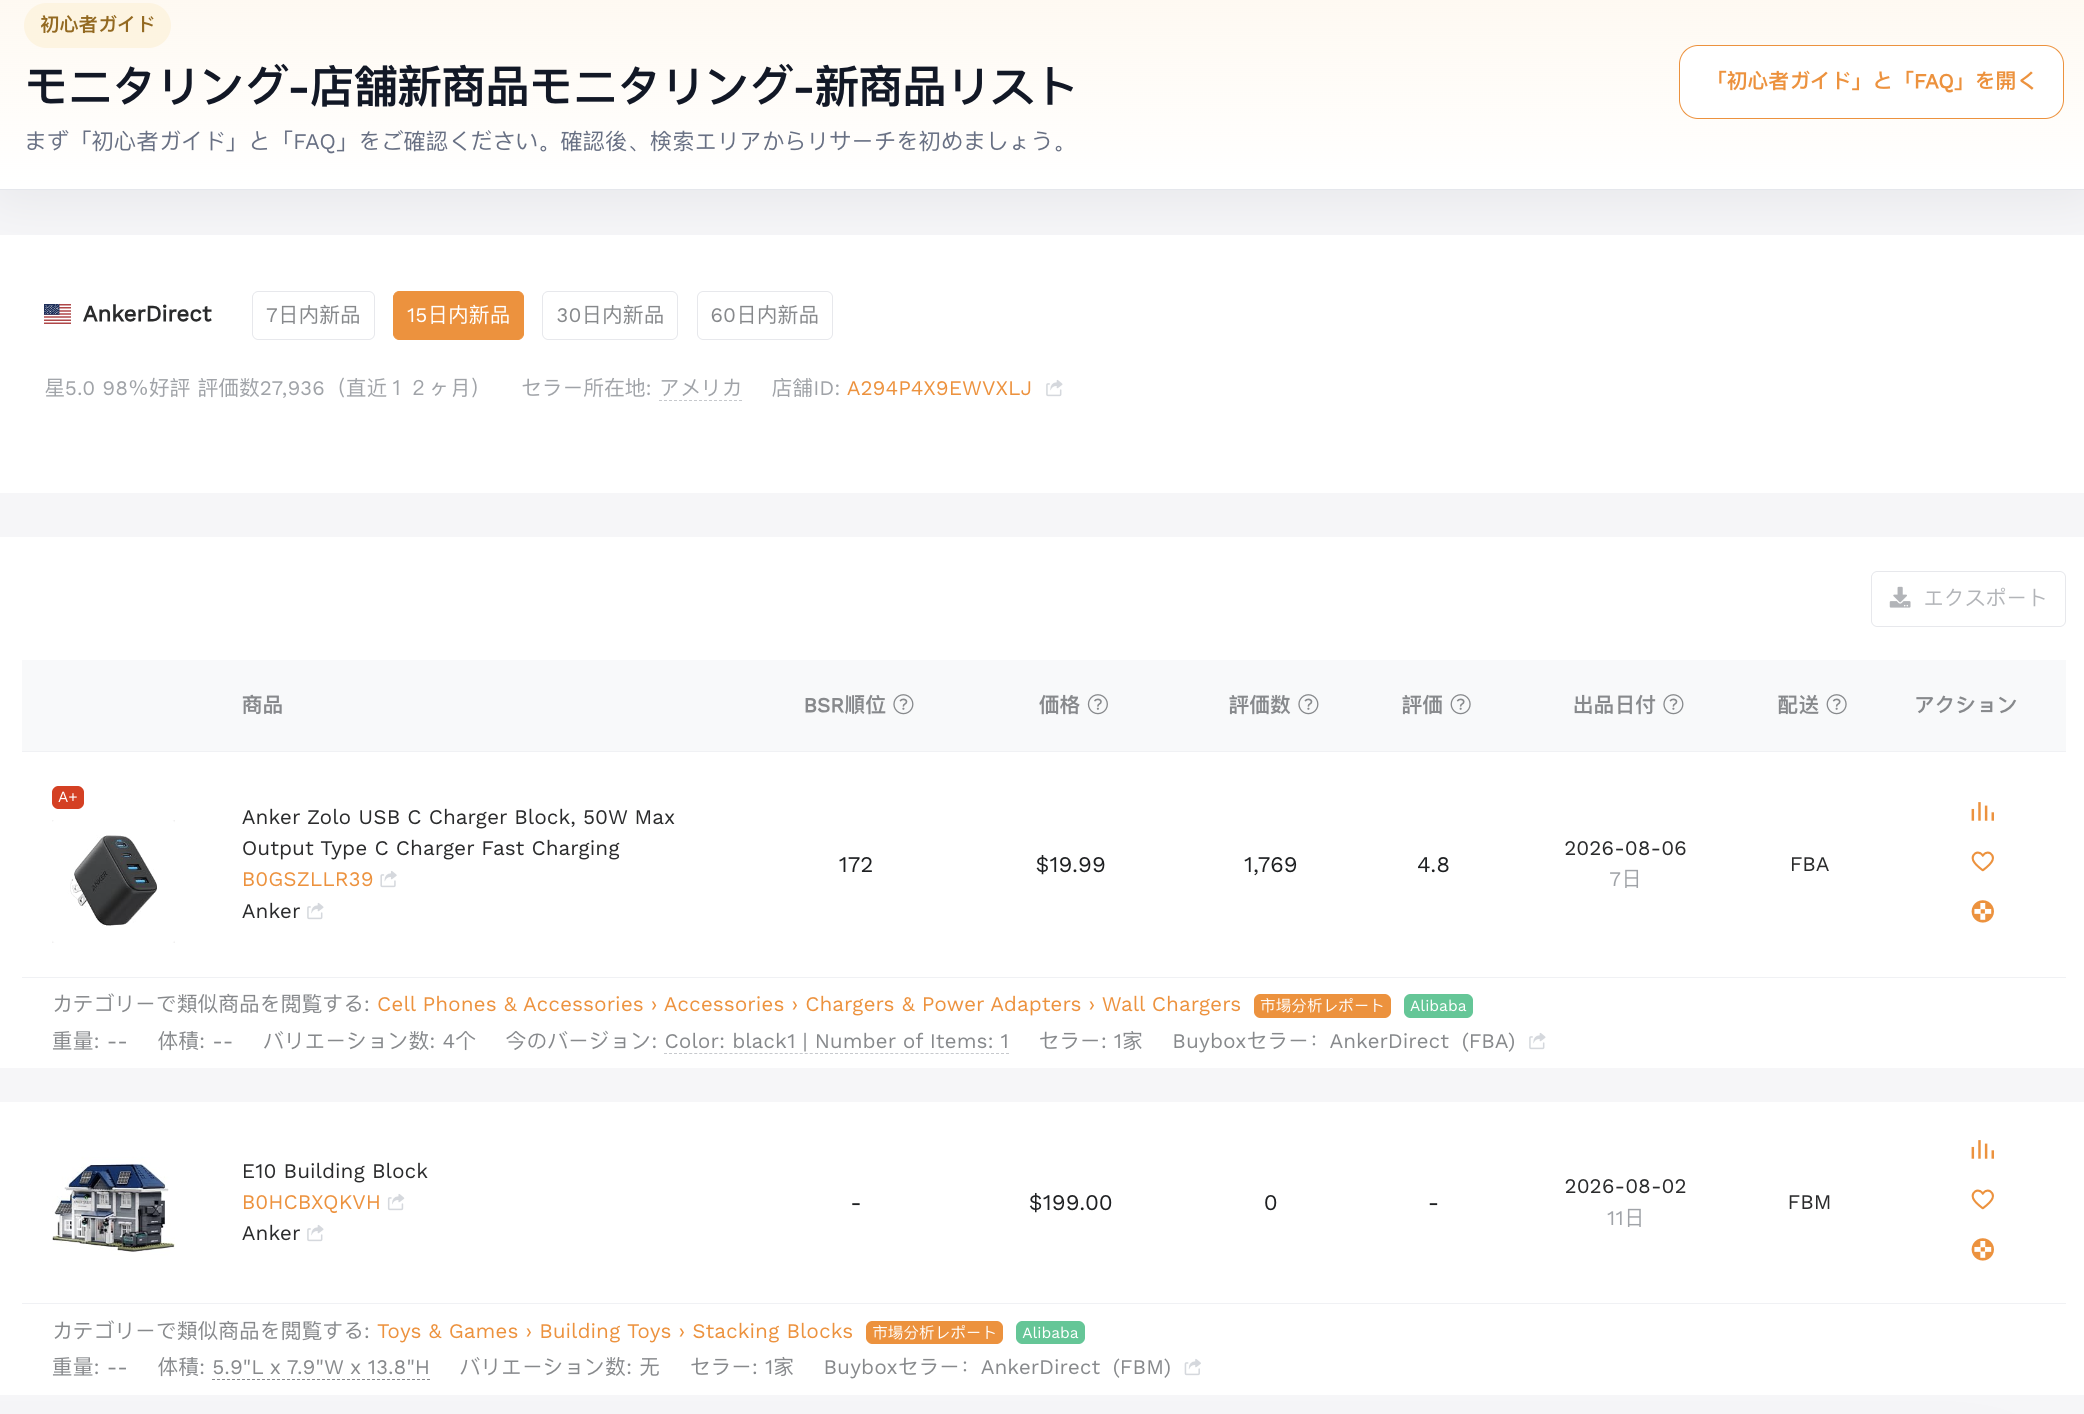Screen dimensions: 2084x1414
Task: Browse Chargers & Power Adapters category
Action: click(x=943, y=1004)
